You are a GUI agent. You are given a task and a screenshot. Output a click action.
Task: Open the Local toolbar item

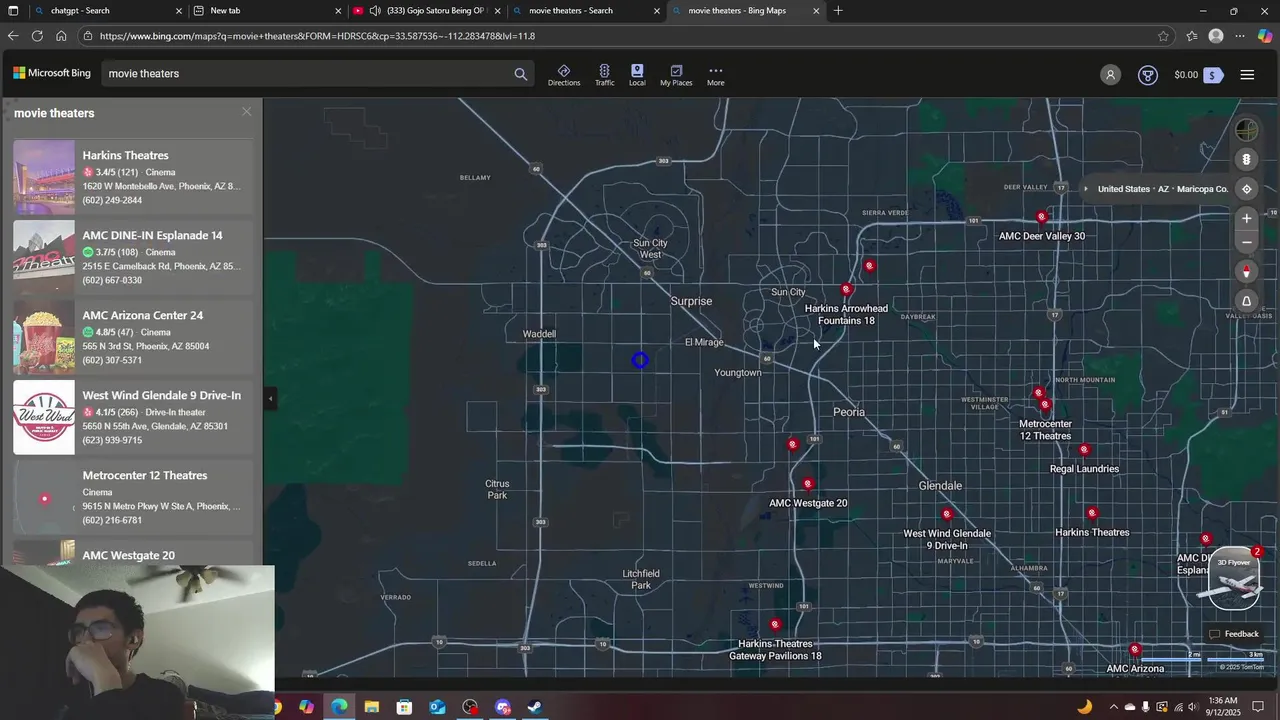(637, 75)
